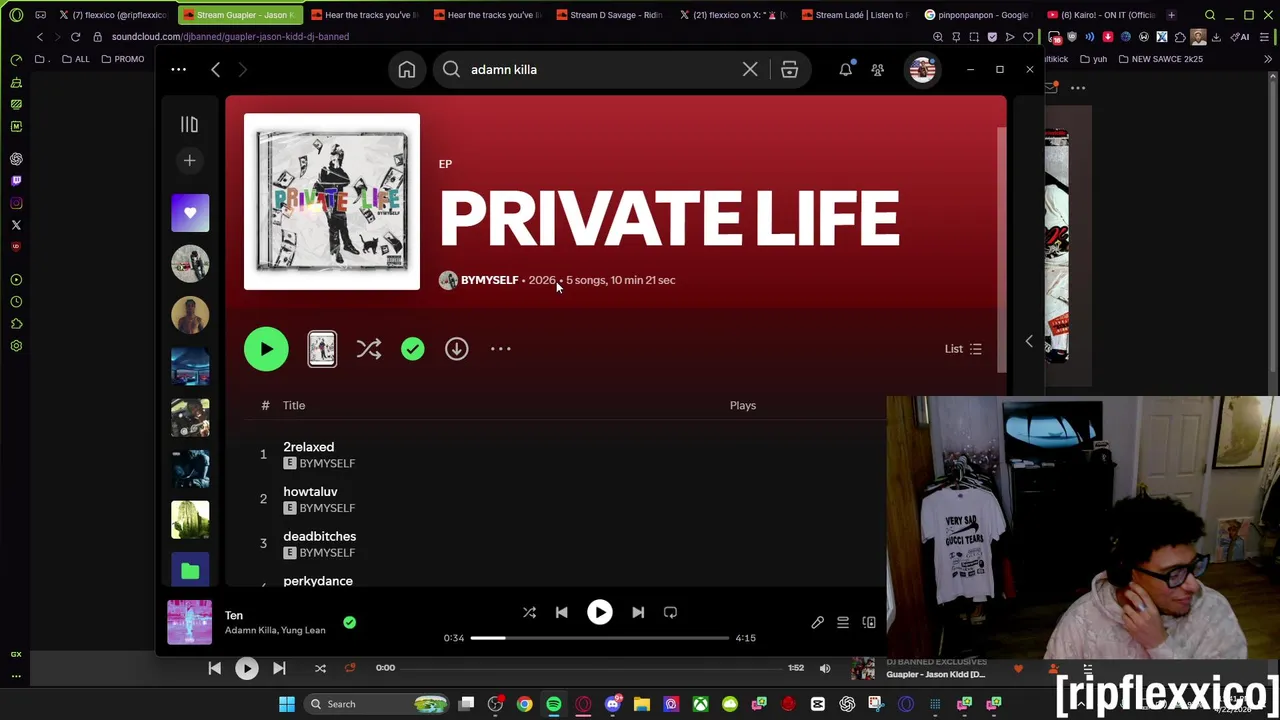This screenshot has height=720, width=1280.
Task: Toggle shuffle in the SoundCloud player
Action: tap(320, 668)
